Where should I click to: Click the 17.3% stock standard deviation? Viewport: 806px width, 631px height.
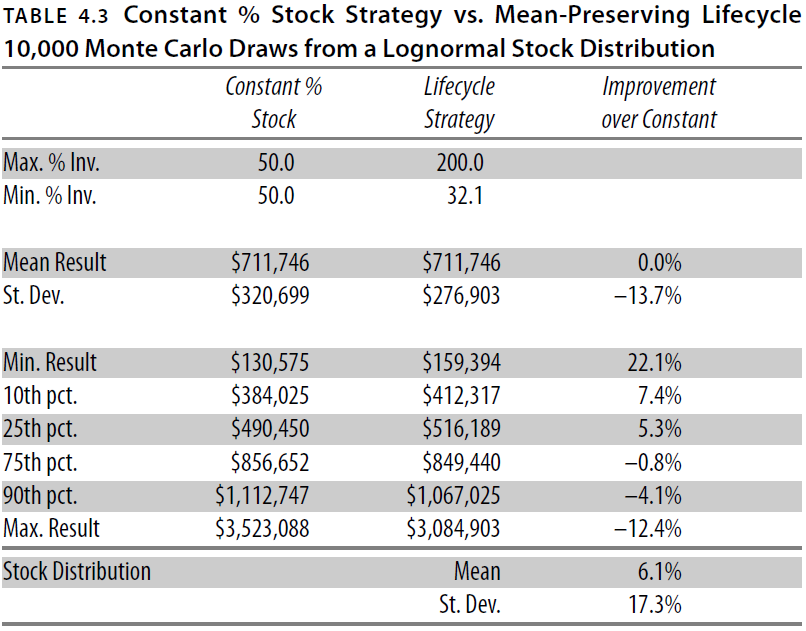pyautogui.click(x=657, y=604)
